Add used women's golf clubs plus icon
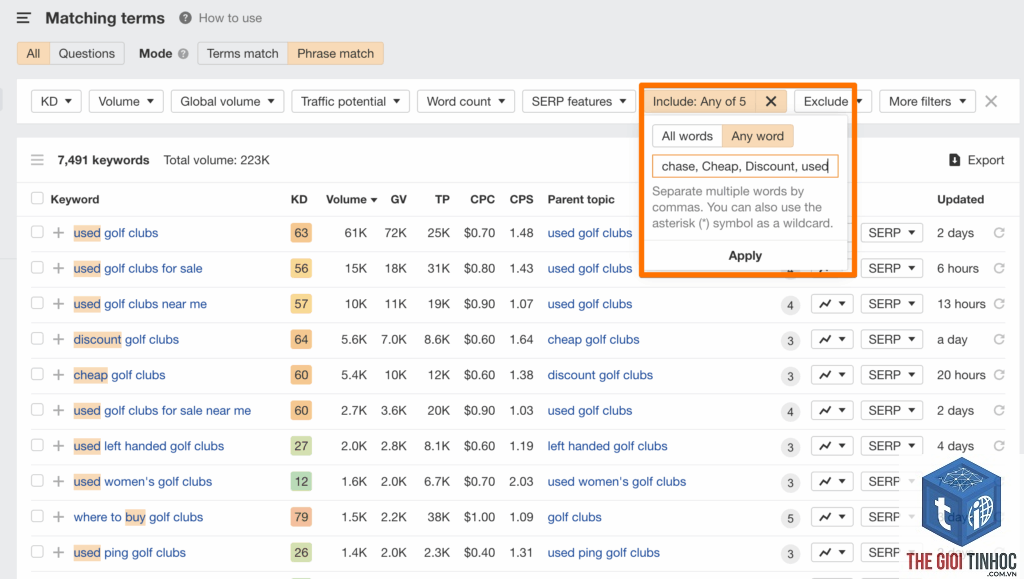This screenshot has width=1024, height=579. click(x=59, y=481)
